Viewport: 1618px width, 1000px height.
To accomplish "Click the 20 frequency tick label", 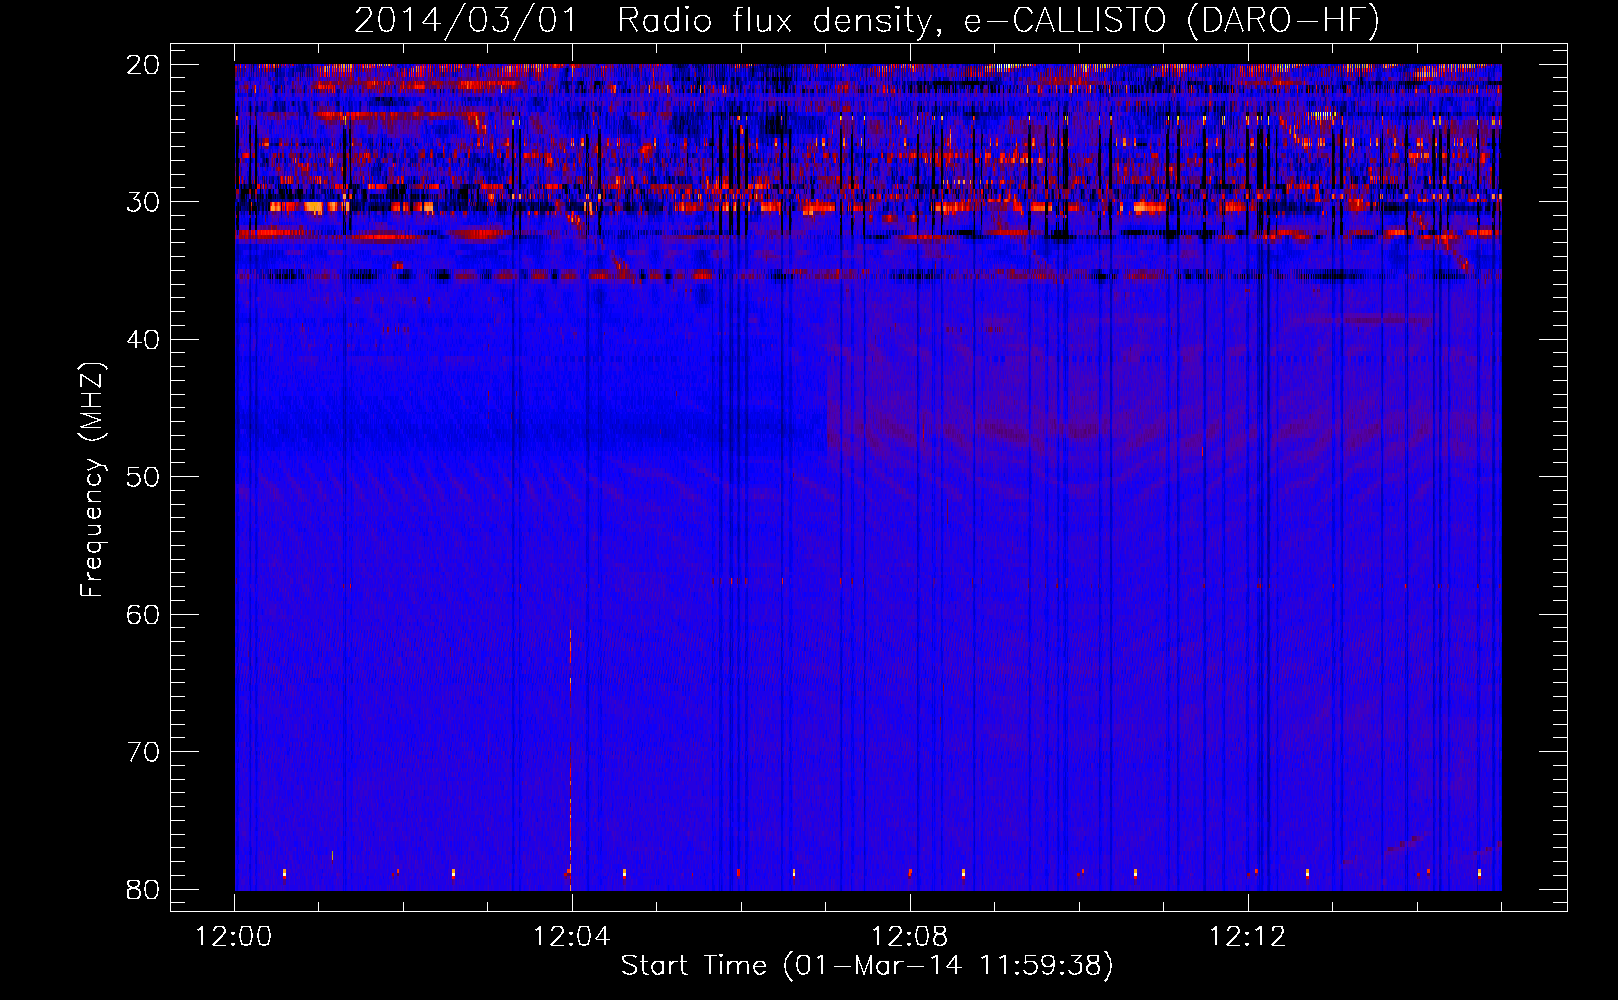I will [x=144, y=65].
